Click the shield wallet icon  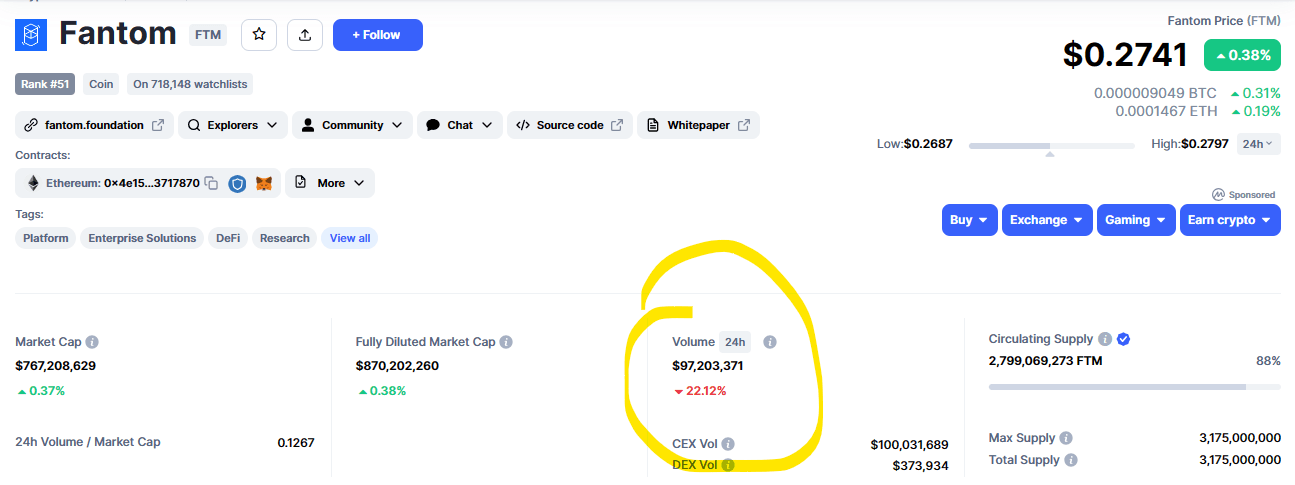(237, 183)
